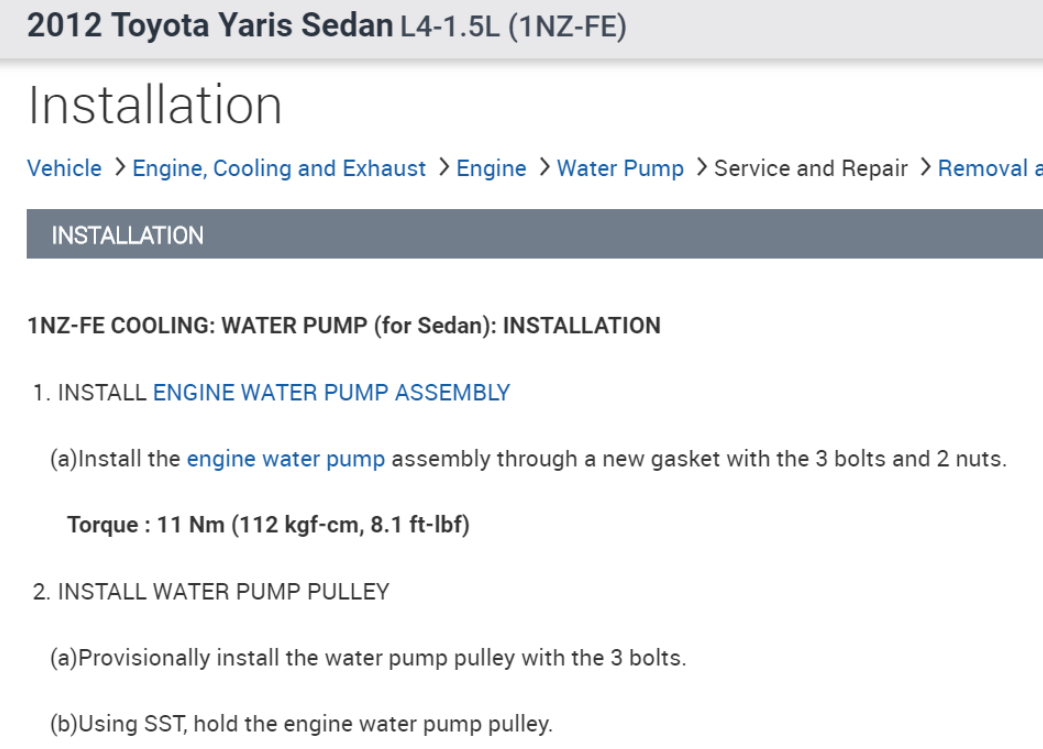This screenshot has width=1043, height=749.
Task: Click the chevron before Service and Repair
Action: (x=700, y=168)
